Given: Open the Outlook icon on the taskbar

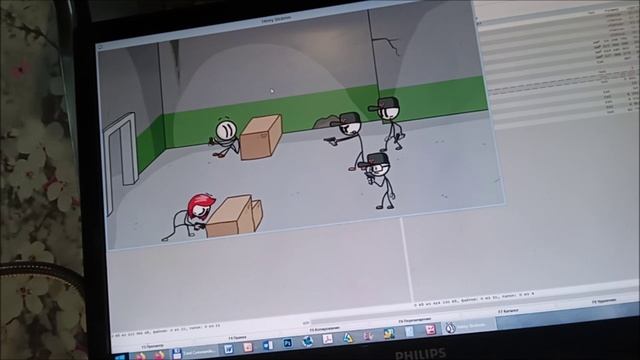Looking at the screenshot, I should click(267, 345).
